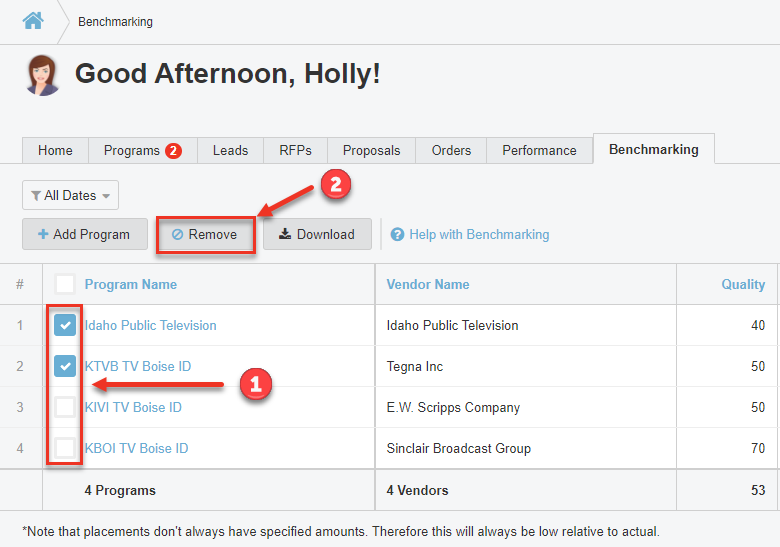
Task: Uncheck Idaho Public Television checkbox
Action: 65,325
